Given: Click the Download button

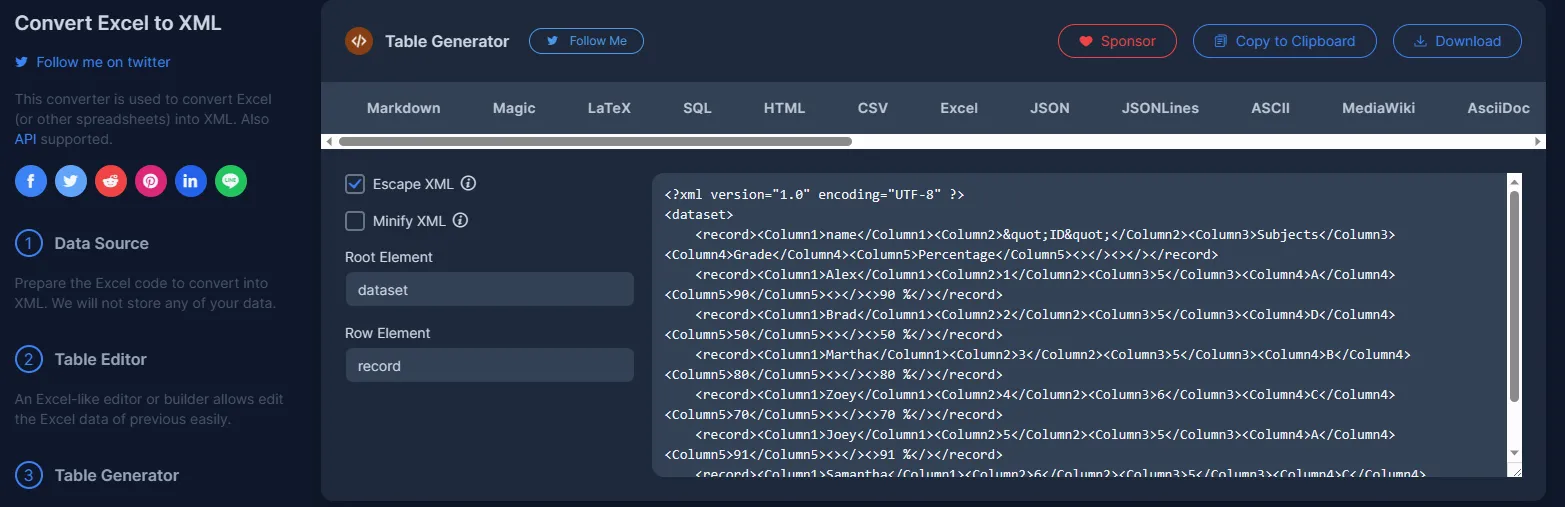Looking at the screenshot, I should coord(1457,41).
